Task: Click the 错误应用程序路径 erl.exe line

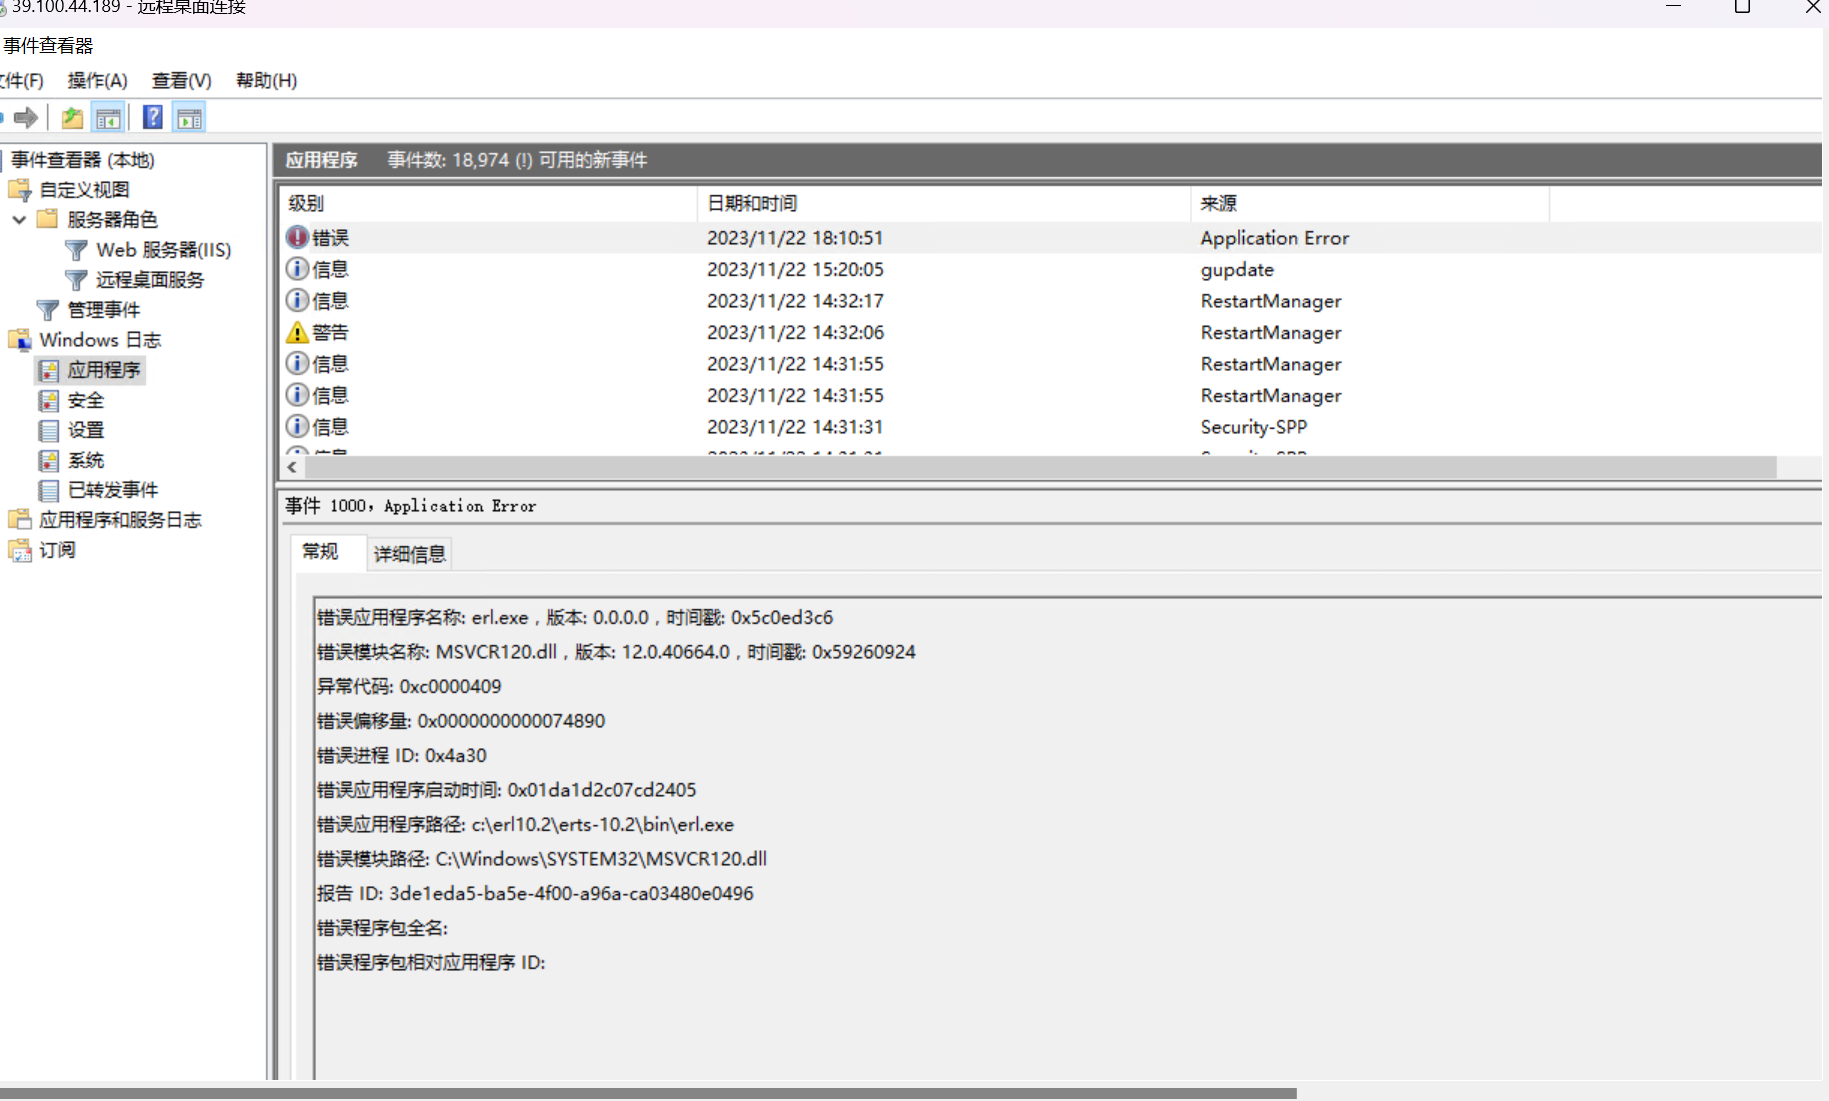Action: point(525,824)
